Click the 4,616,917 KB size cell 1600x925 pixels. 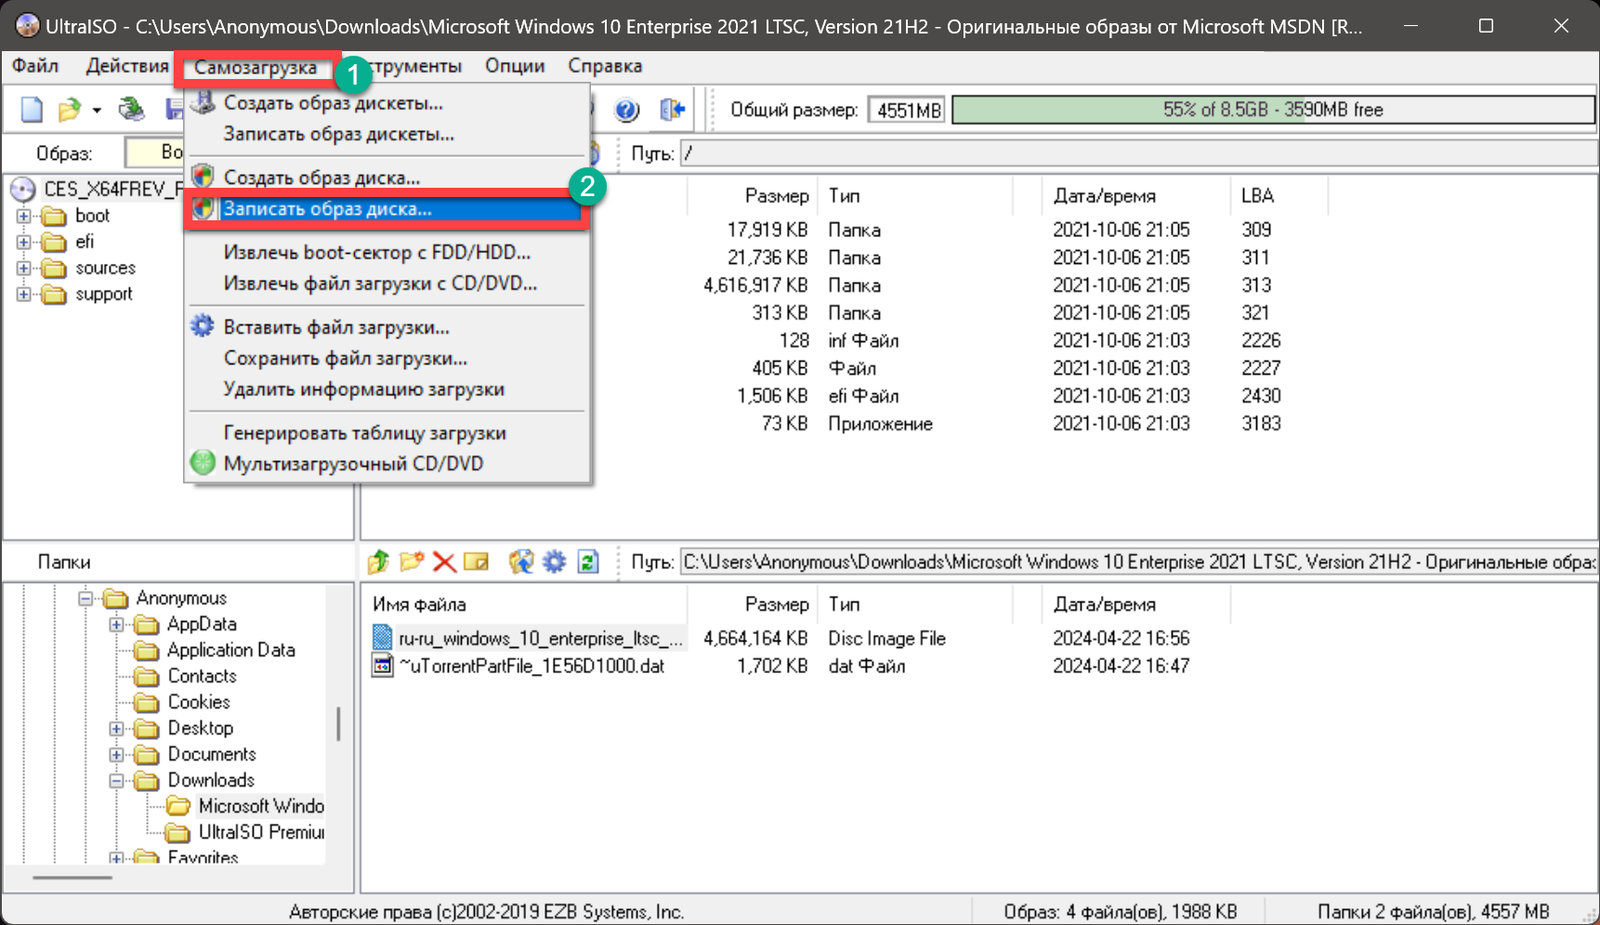coord(755,286)
